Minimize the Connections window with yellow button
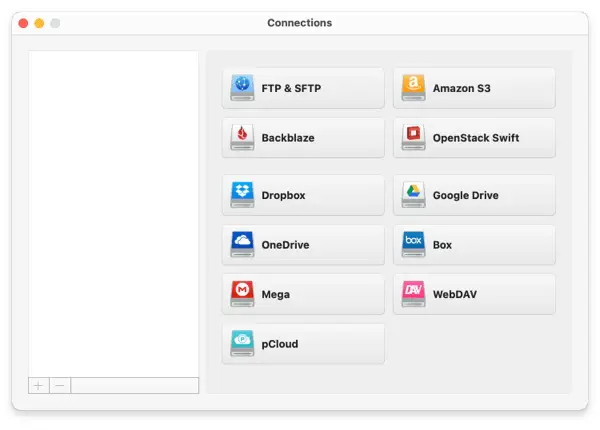 39,23
